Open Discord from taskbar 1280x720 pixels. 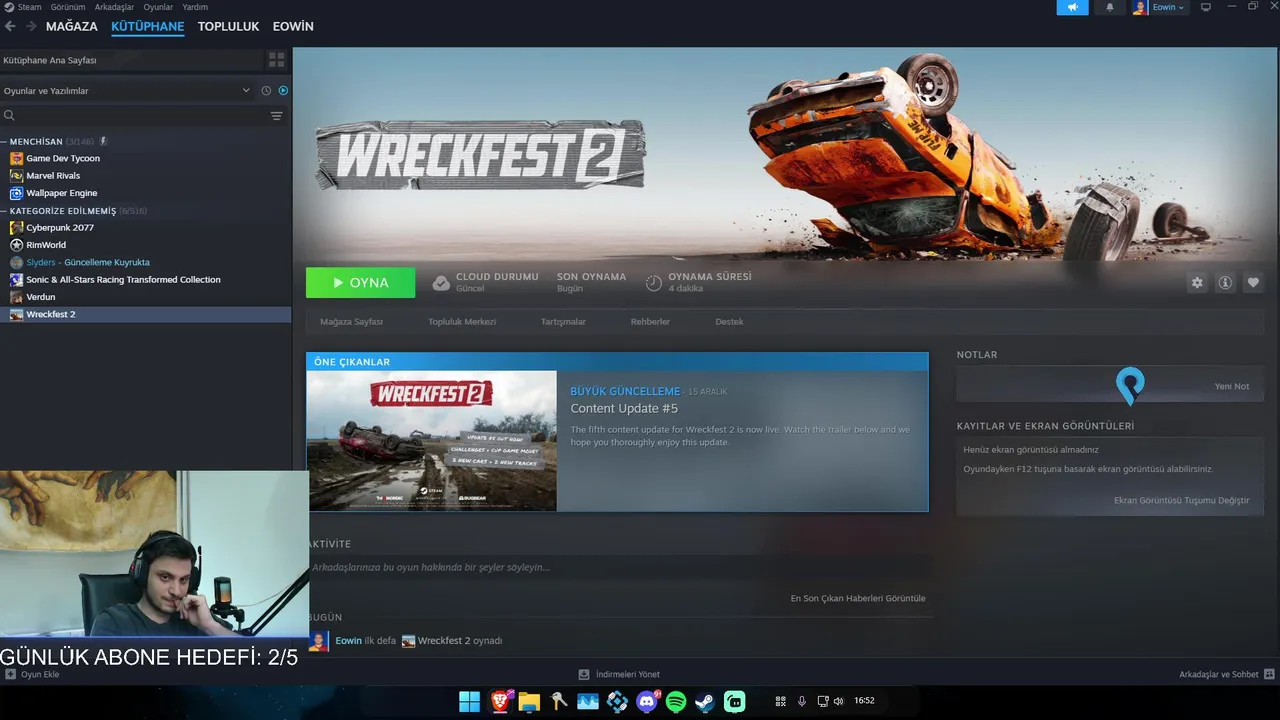(x=647, y=702)
